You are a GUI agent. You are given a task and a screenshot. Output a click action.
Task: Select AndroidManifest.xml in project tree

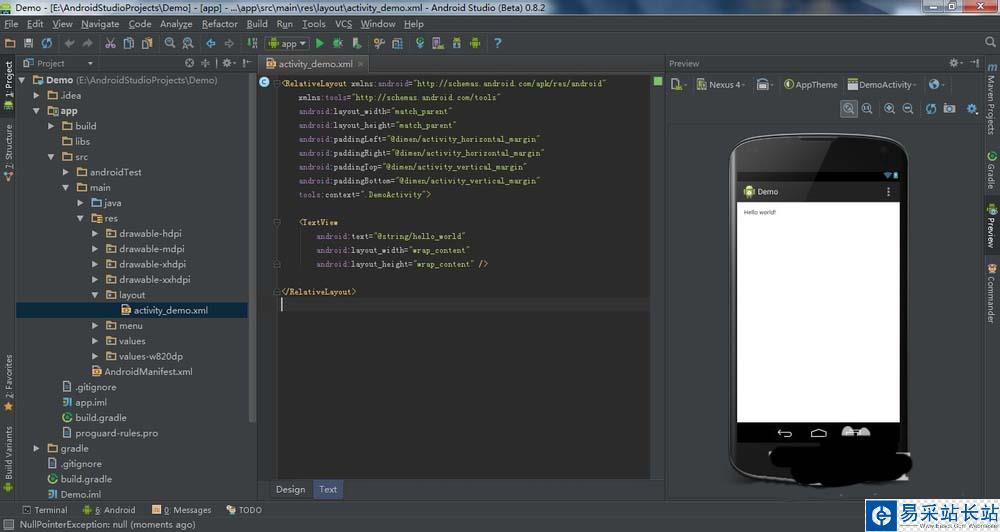[142, 371]
